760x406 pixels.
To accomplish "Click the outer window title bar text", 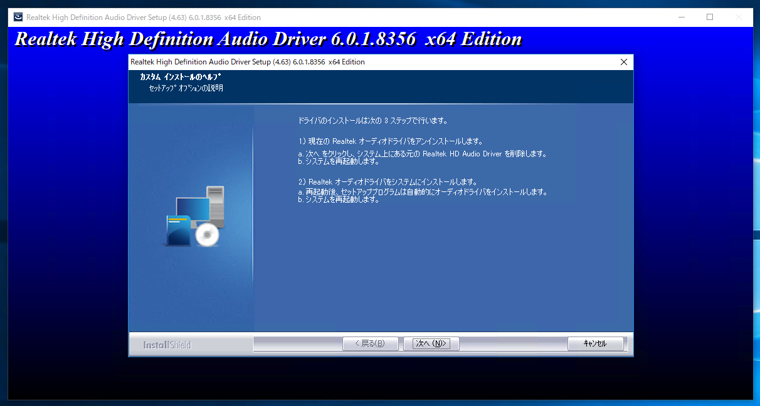I will pyautogui.click(x=143, y=17).
